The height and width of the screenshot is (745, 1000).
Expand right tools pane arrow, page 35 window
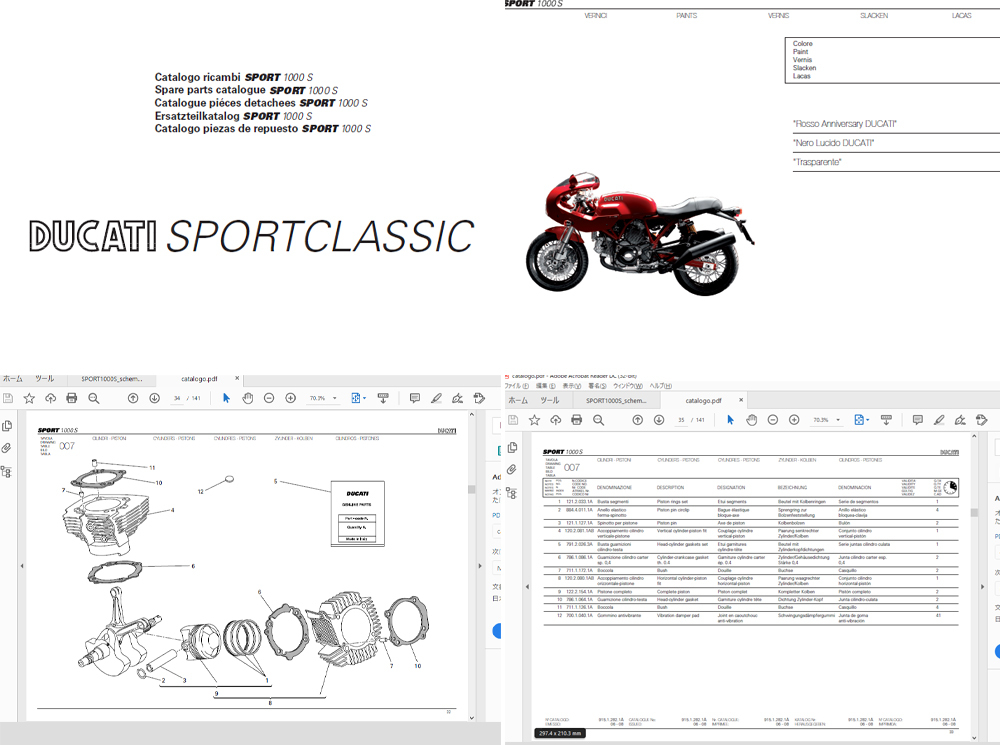point(982,587)
